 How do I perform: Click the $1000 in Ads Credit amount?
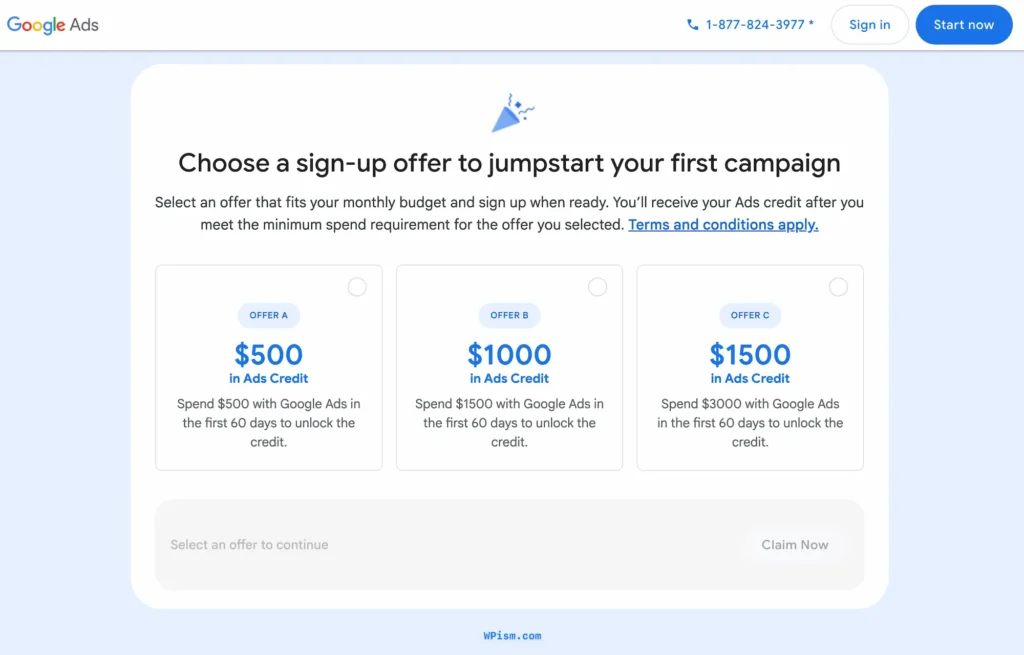tap(509, 363)
